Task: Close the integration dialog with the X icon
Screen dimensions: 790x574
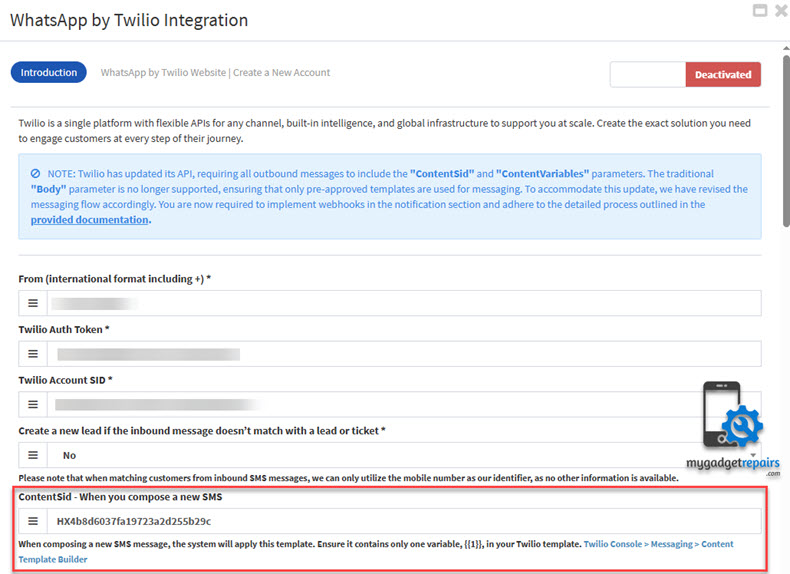Action: click(x=780, y=11)
